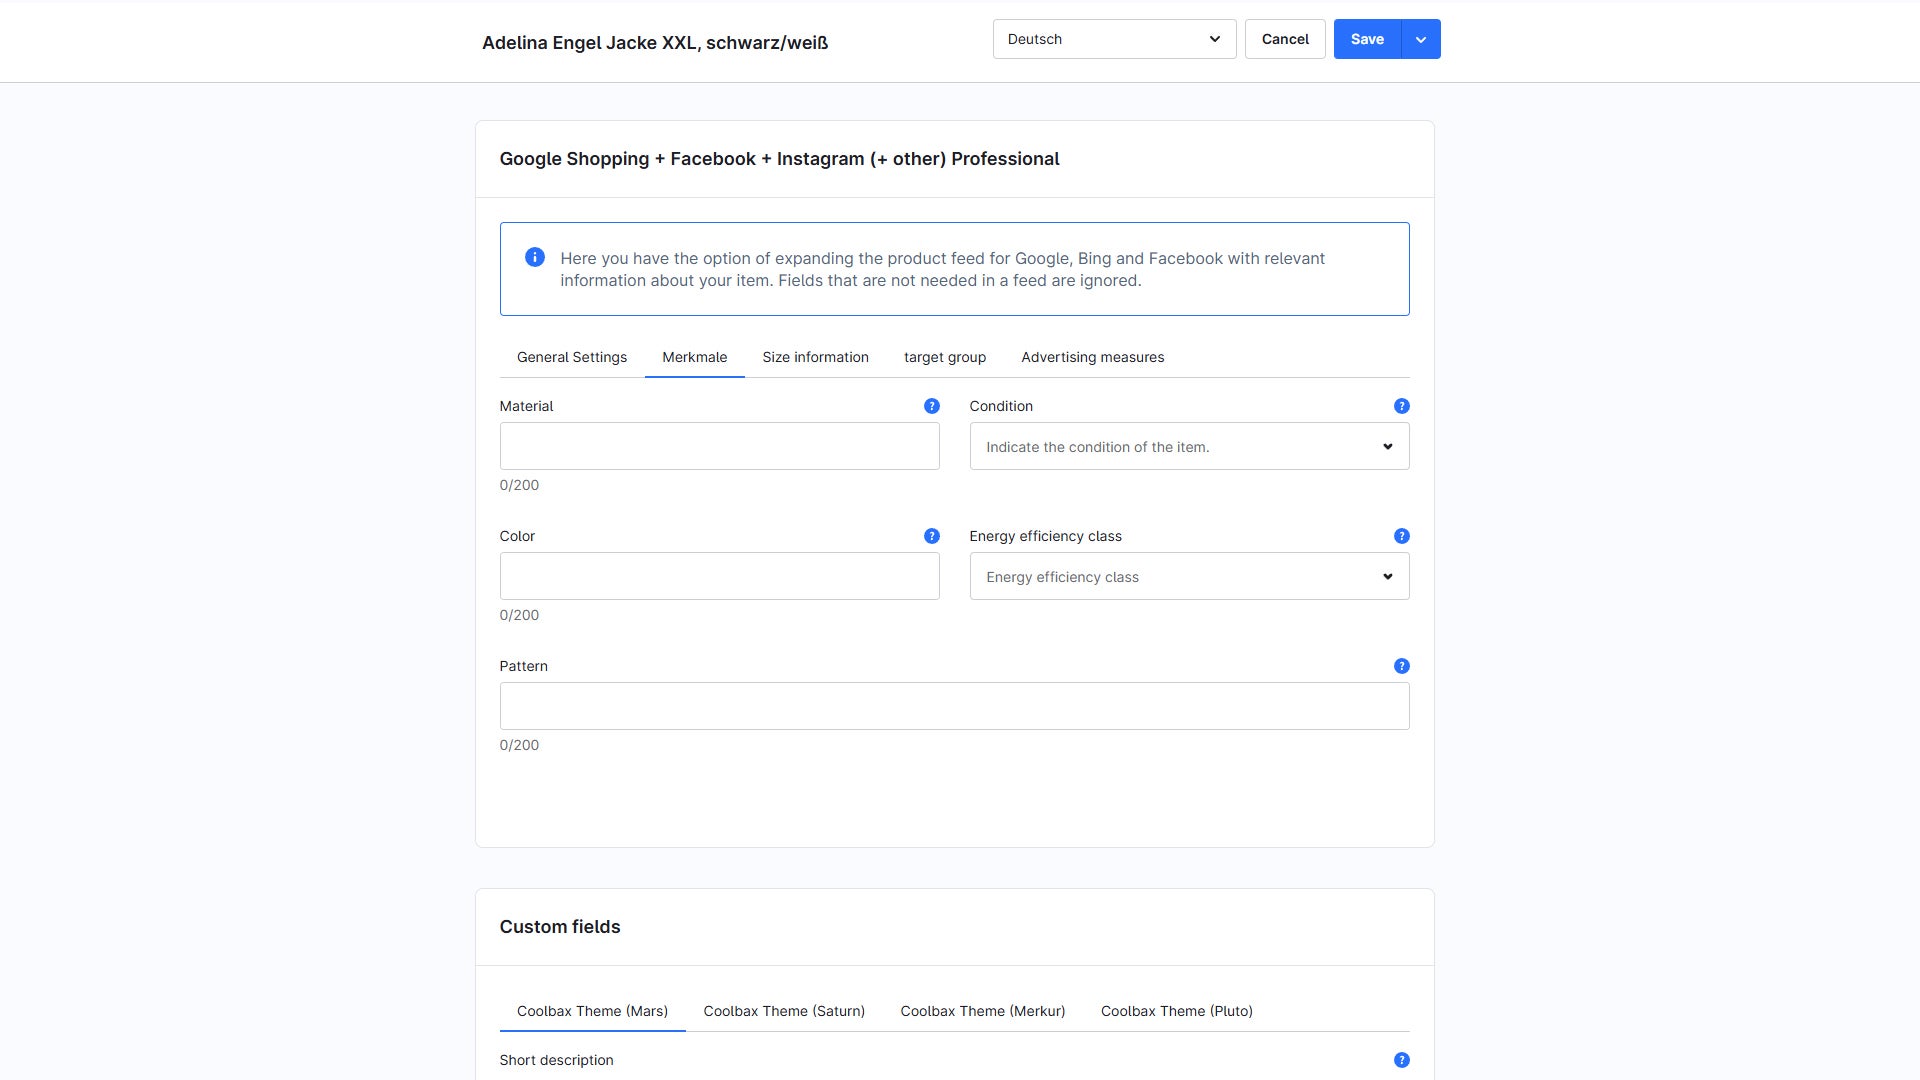Switch to the Coolbax Theme (Pluto) tab
This screenshot has width=1920, height=1080.
(1176, 1011)
